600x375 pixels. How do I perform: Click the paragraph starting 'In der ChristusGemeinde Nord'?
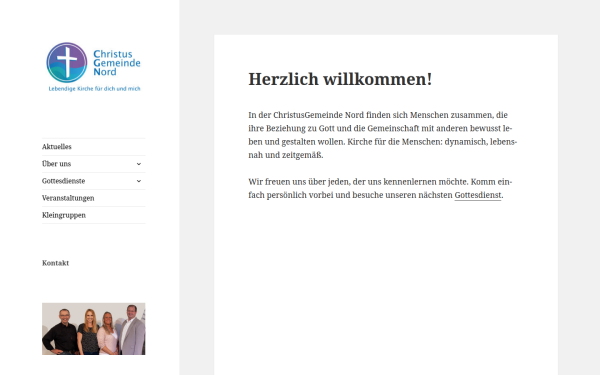click(383, 135)
